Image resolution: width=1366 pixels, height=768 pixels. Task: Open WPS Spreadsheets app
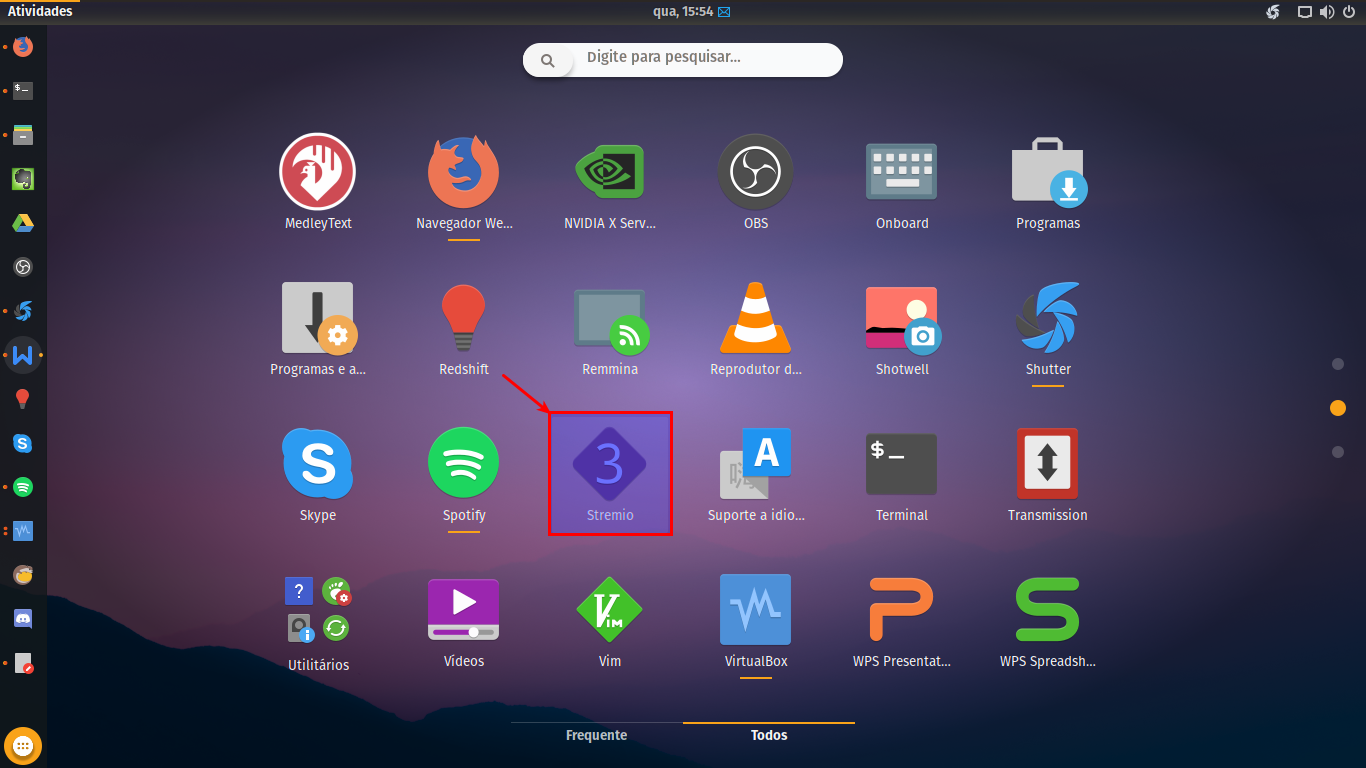(x=1048, y=609)
